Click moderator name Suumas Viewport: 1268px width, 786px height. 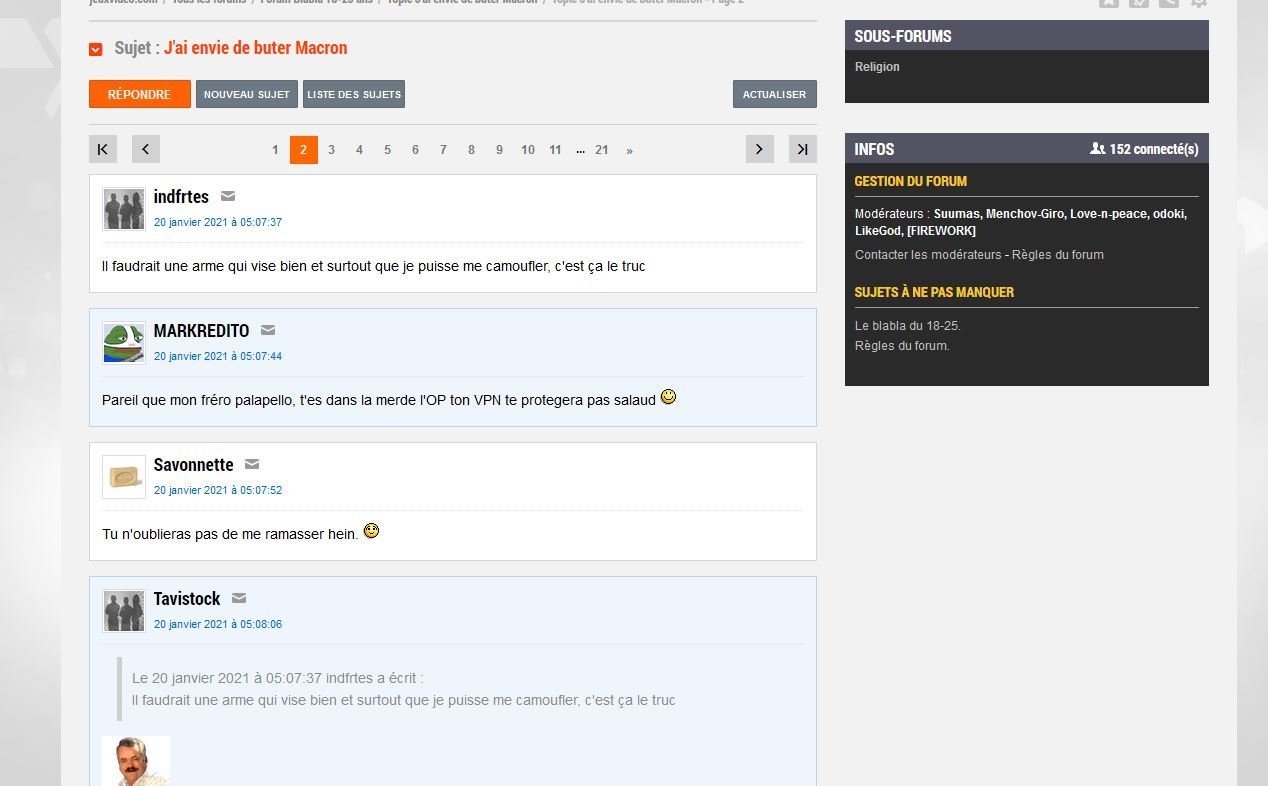(956, 214)
